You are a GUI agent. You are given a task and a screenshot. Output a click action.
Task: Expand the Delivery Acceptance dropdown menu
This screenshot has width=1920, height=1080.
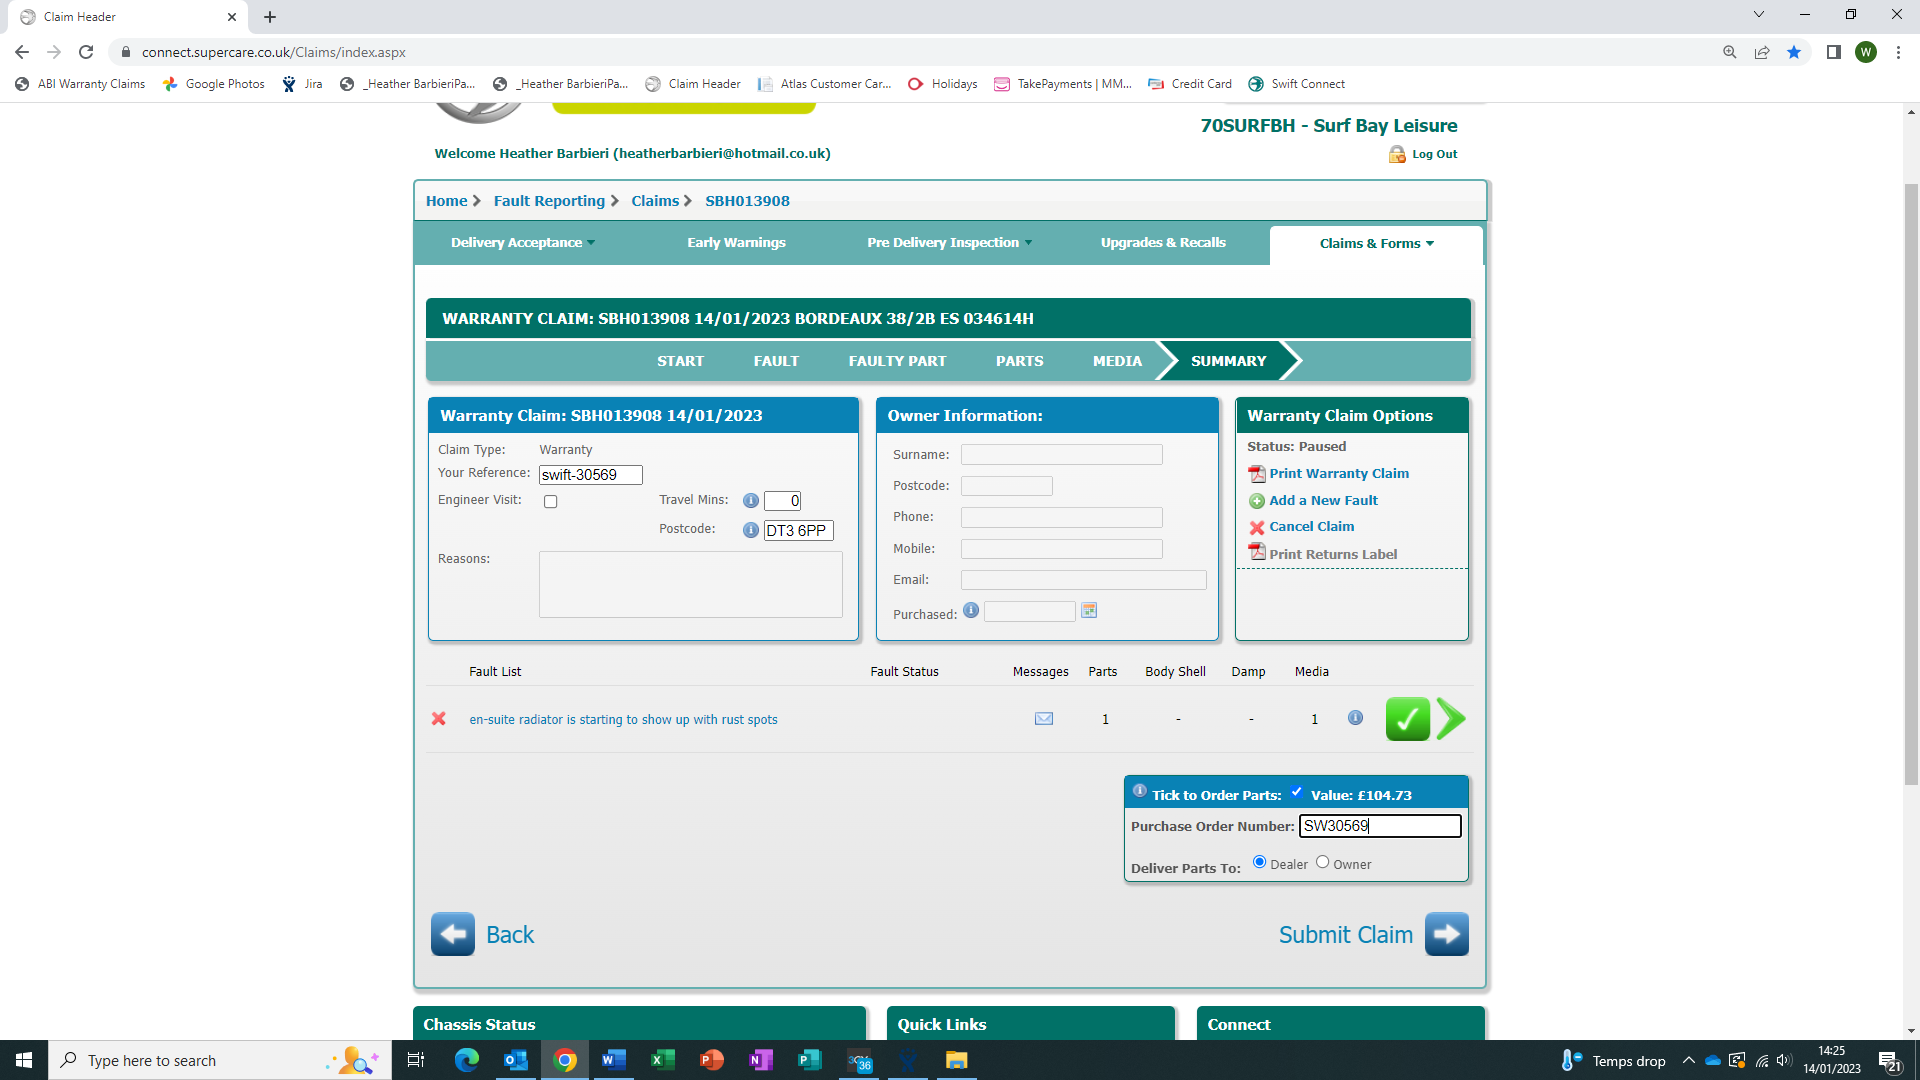pyautogui.click(x=522, y=243)
